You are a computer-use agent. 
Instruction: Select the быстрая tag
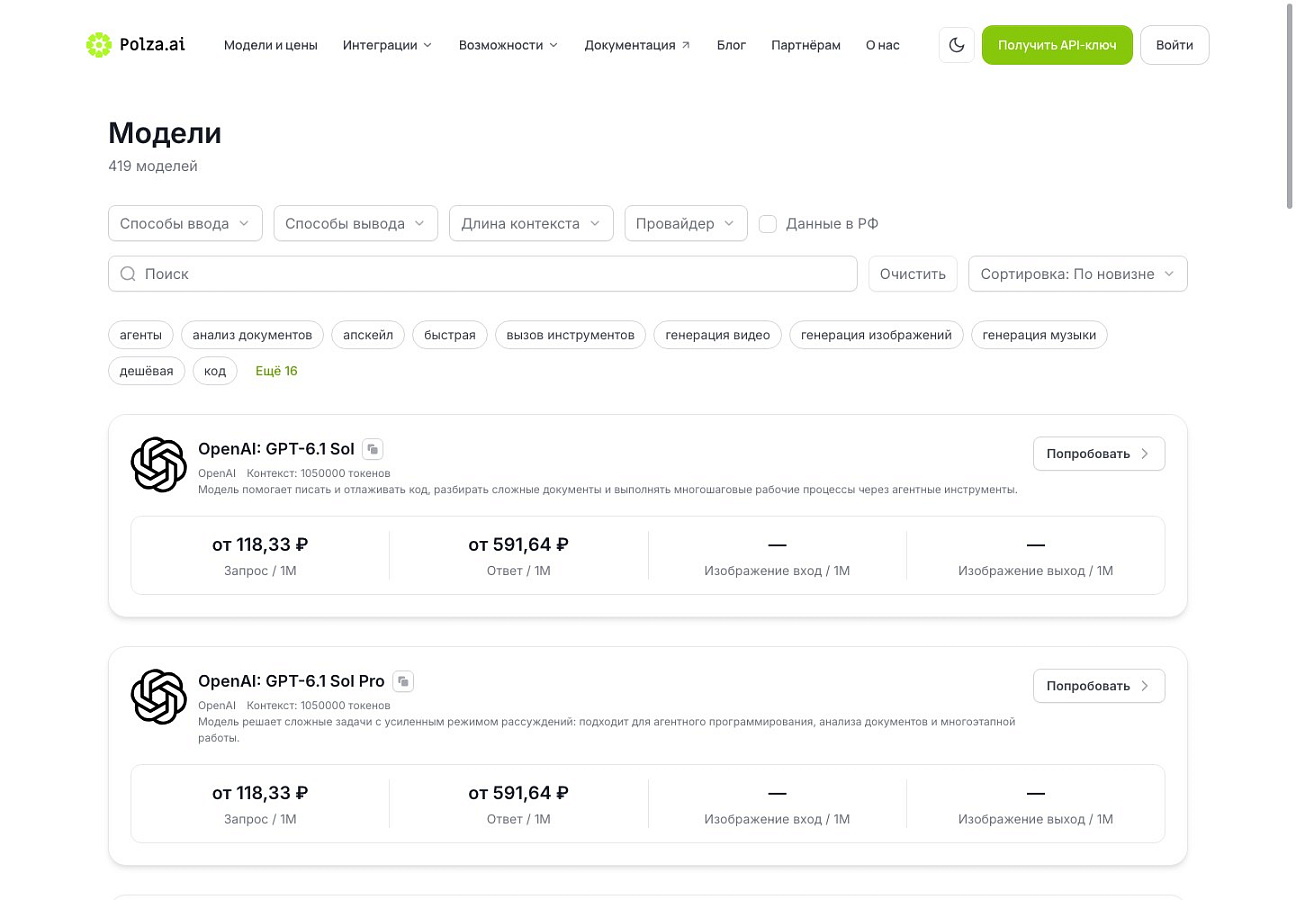coord(450,335)
